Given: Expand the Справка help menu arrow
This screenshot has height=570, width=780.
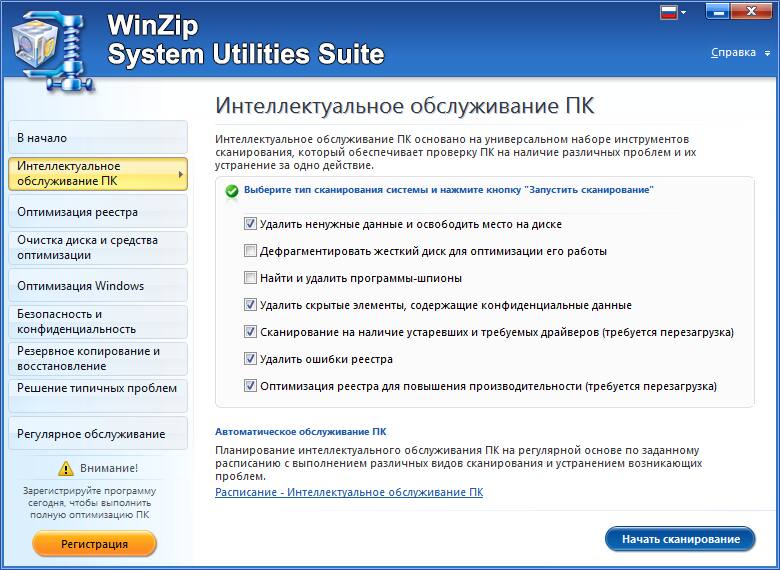Looking at the screenshot, I should [x=765, y=53].
